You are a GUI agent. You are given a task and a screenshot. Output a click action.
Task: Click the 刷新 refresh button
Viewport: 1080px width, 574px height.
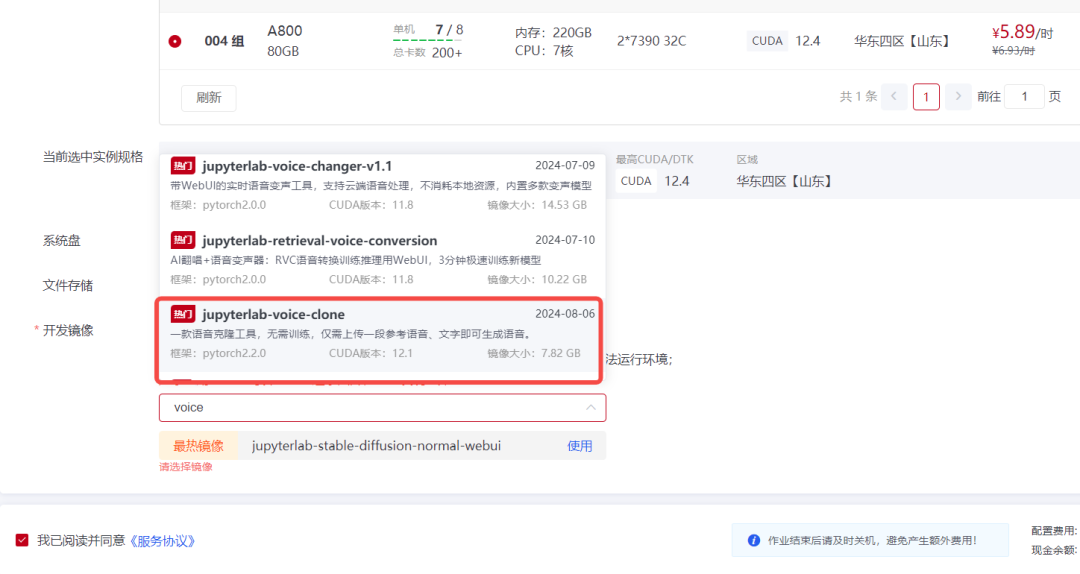pyautogui.click(x=208, y=97)
